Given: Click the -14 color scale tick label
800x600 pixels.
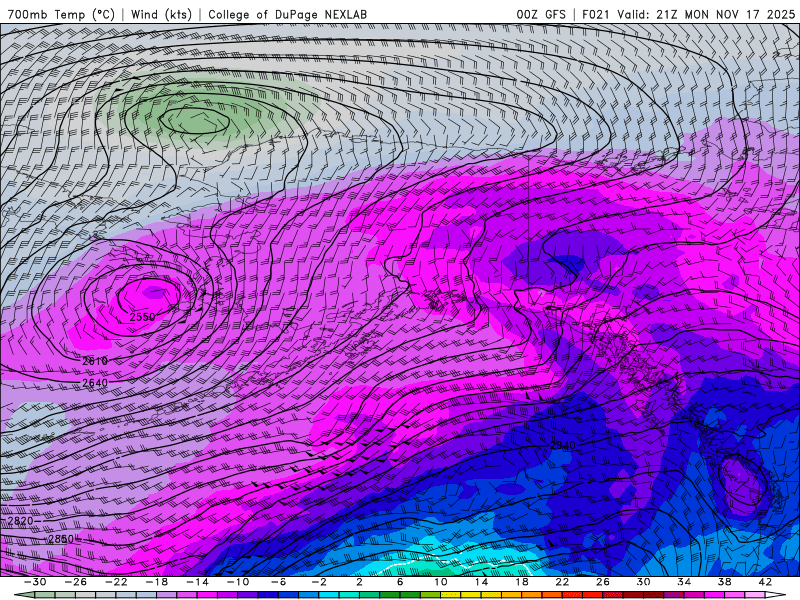Looking at the screenshot, I should [x=197, y=582].
